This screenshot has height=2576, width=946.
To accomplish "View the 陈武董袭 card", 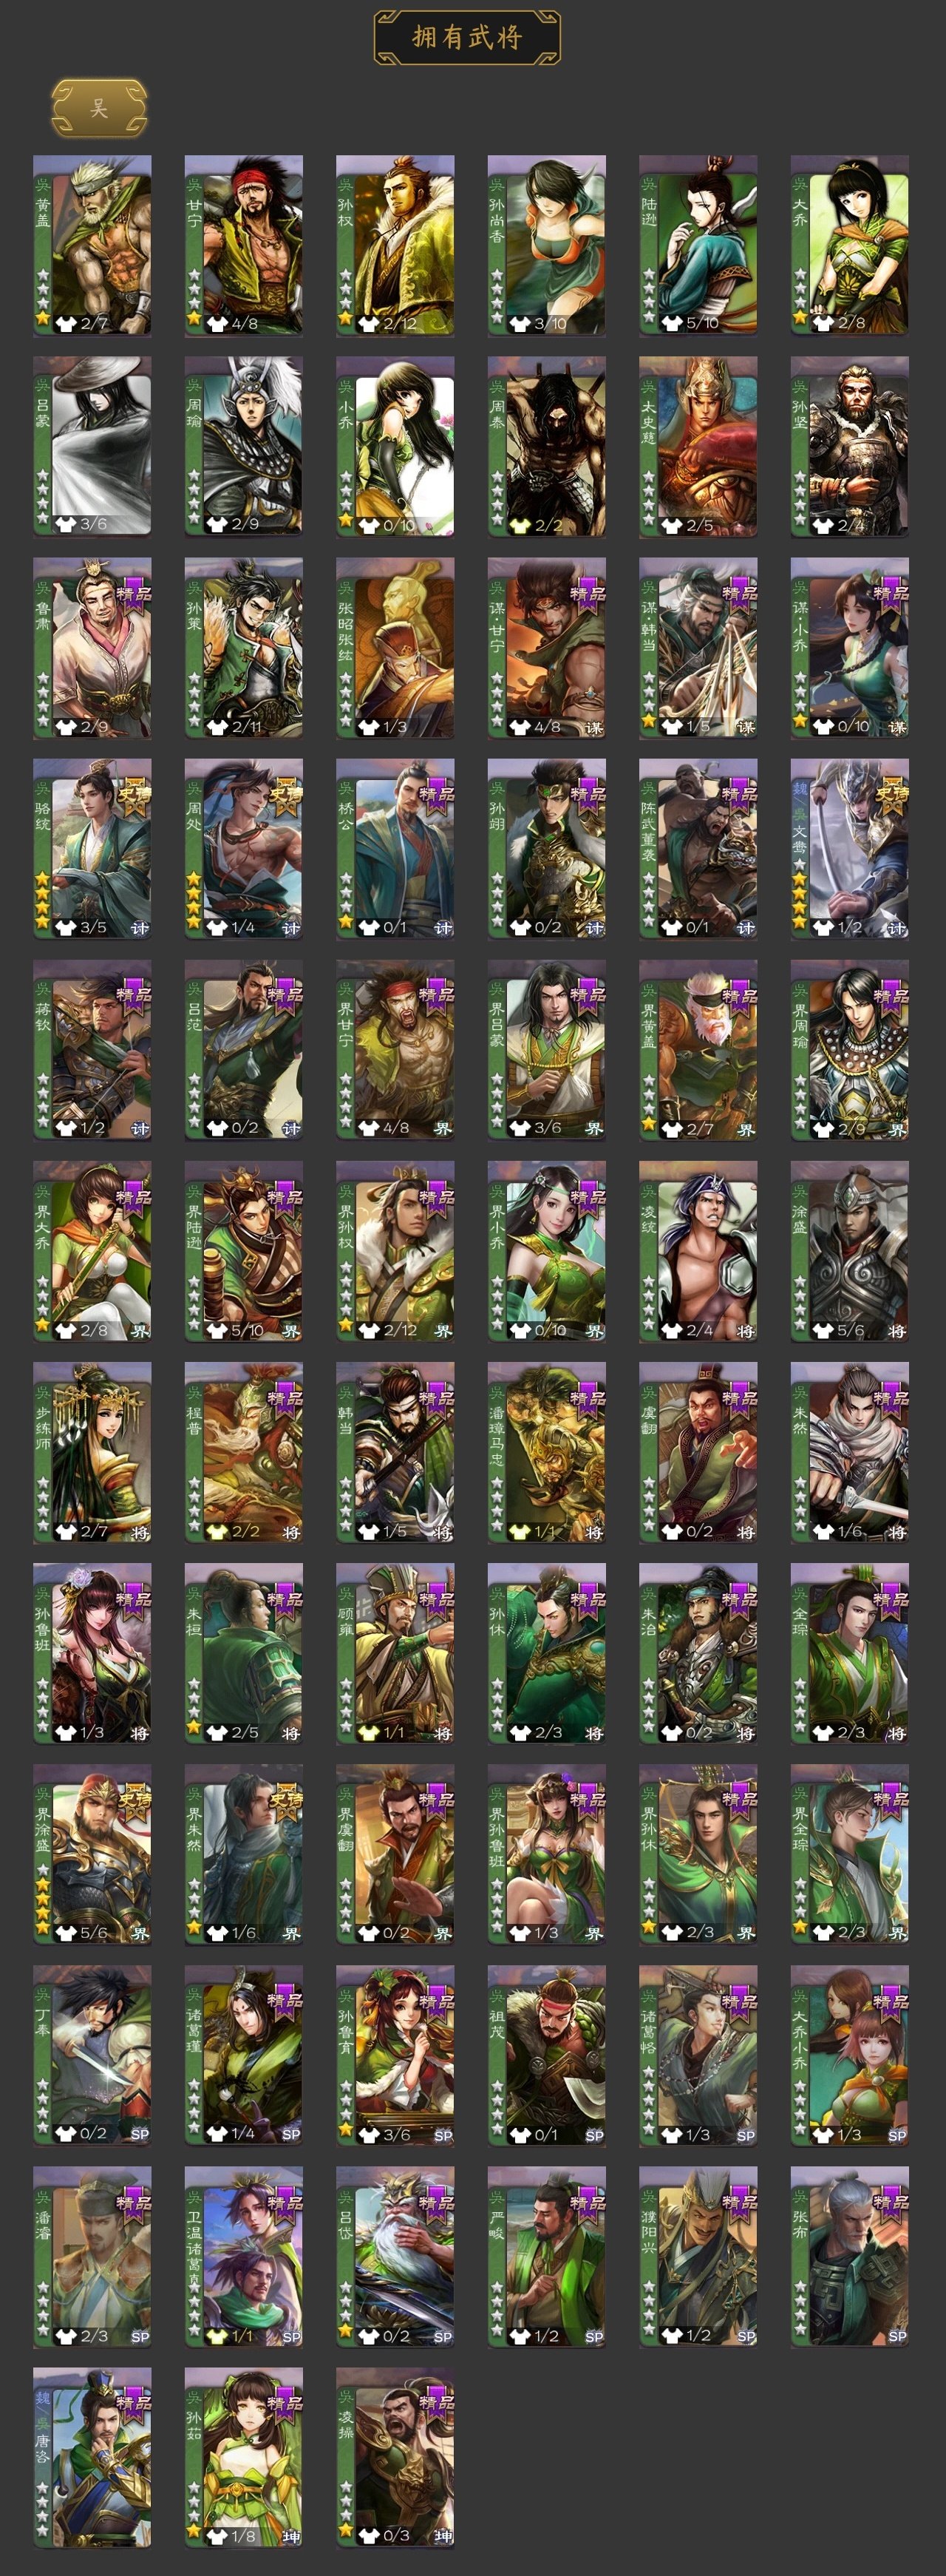I will tap(698, 849).
